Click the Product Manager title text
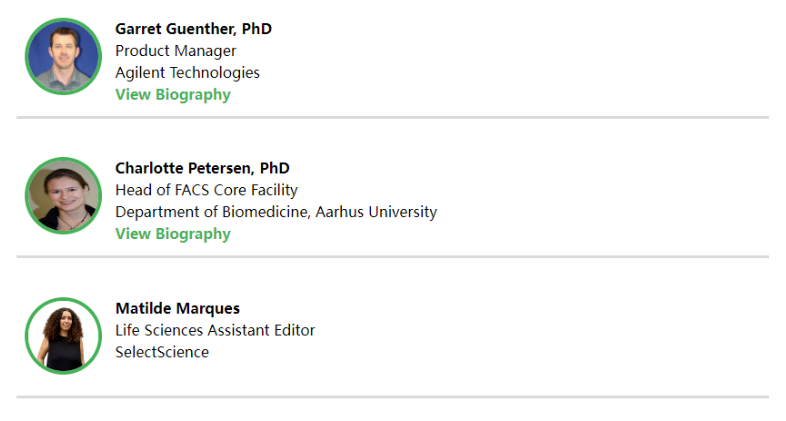This screenshot has height=421, width=786. click(175, 51)
